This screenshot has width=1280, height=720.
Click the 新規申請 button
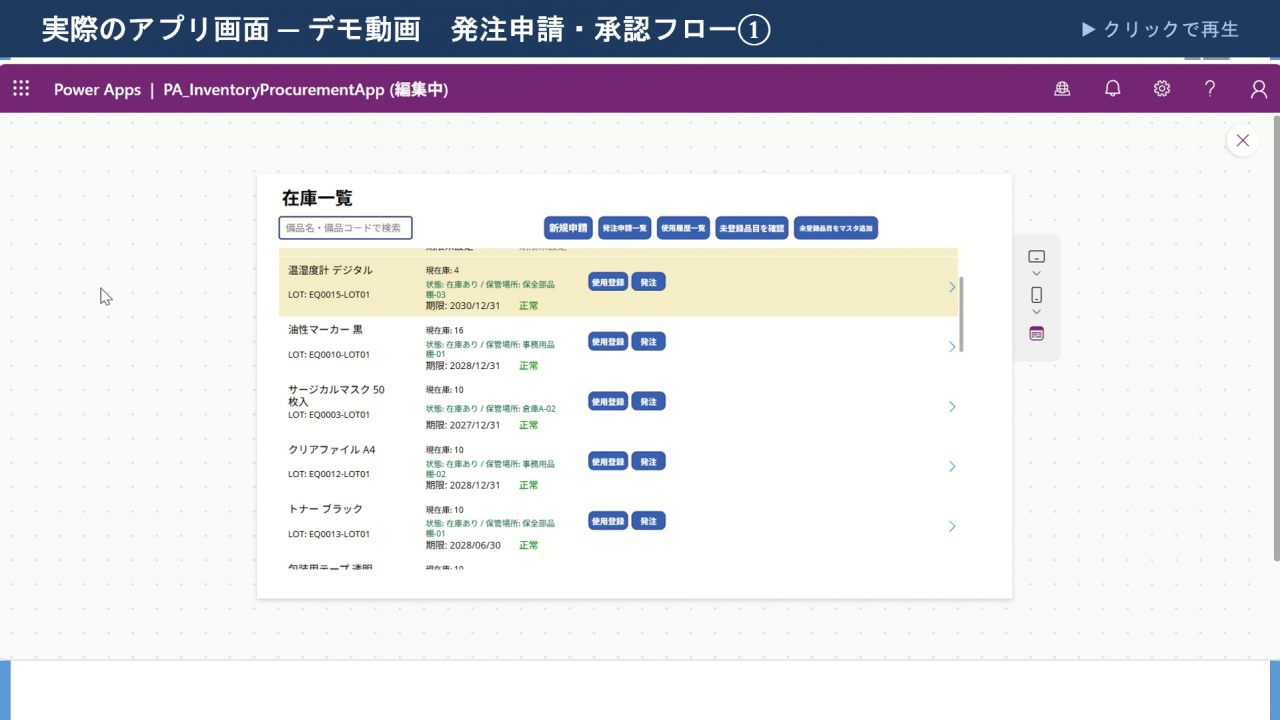568,228
